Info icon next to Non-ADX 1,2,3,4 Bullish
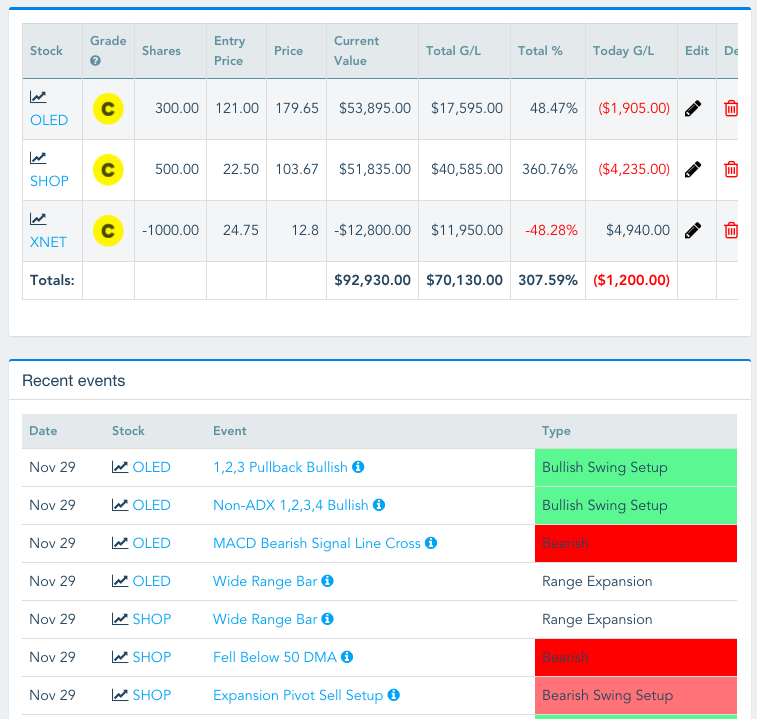The image size is (757, 719). 379,505
